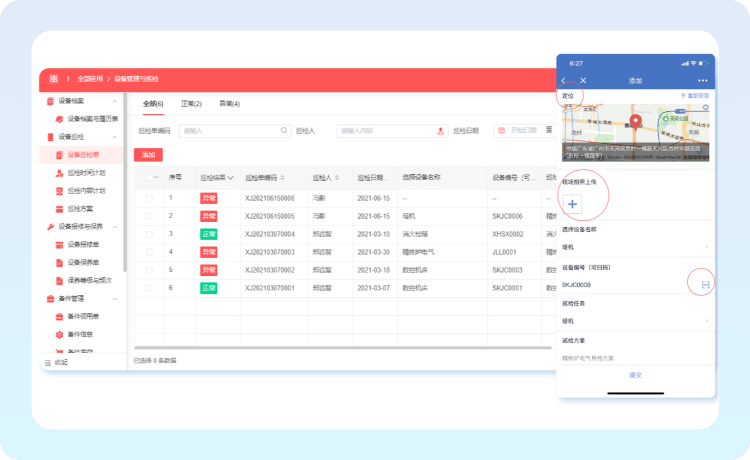Viewport: 750px width, 460px height.
Task: Tap the back arrow in mobile header
Action: [564, 80]
